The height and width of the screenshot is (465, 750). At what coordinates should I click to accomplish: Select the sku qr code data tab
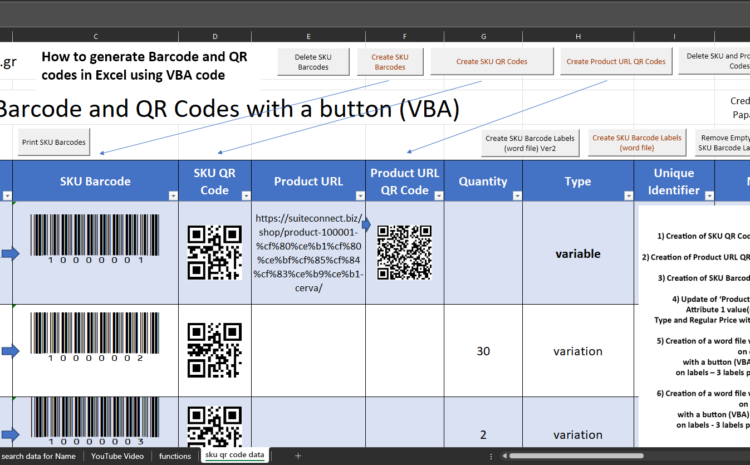coord(234,455)
